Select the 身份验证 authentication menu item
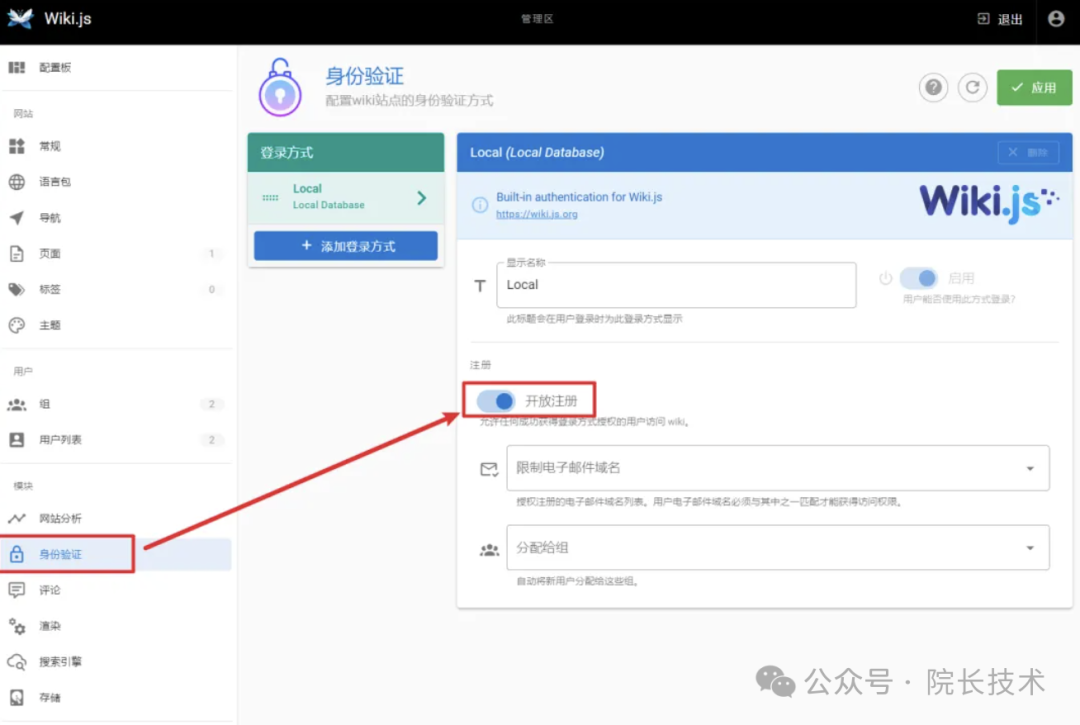This screenshot has width=1080, height=725. click(x=117, y=554)
